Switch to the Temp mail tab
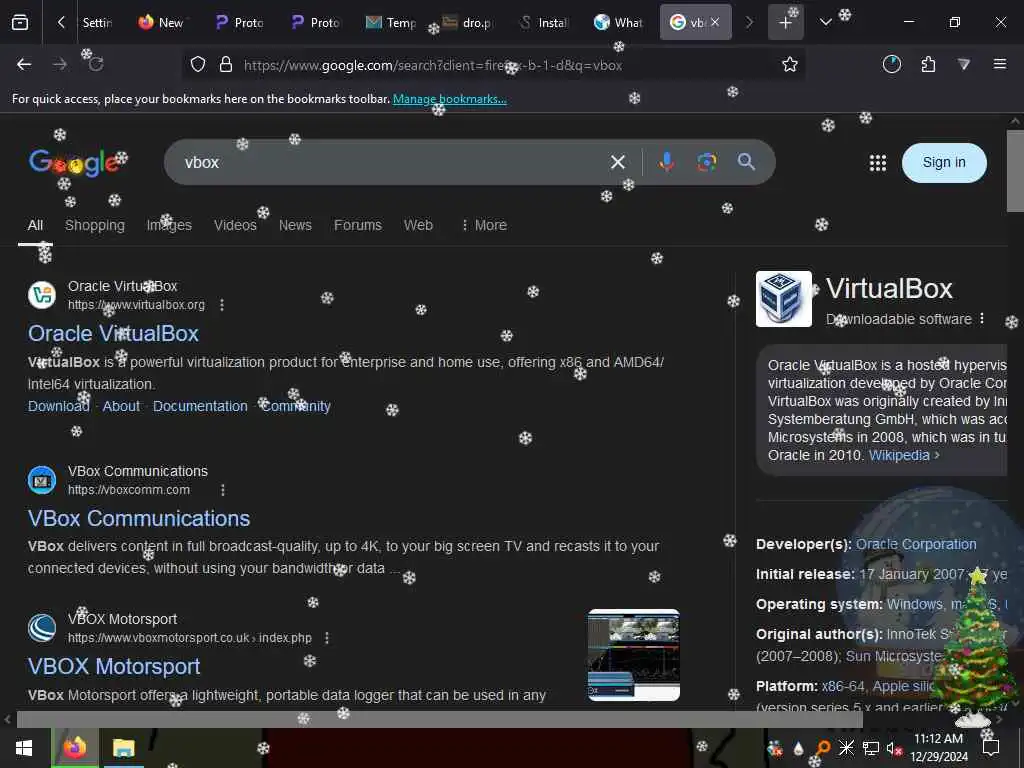The image size is (1024, 768). (x=391, y=23)
